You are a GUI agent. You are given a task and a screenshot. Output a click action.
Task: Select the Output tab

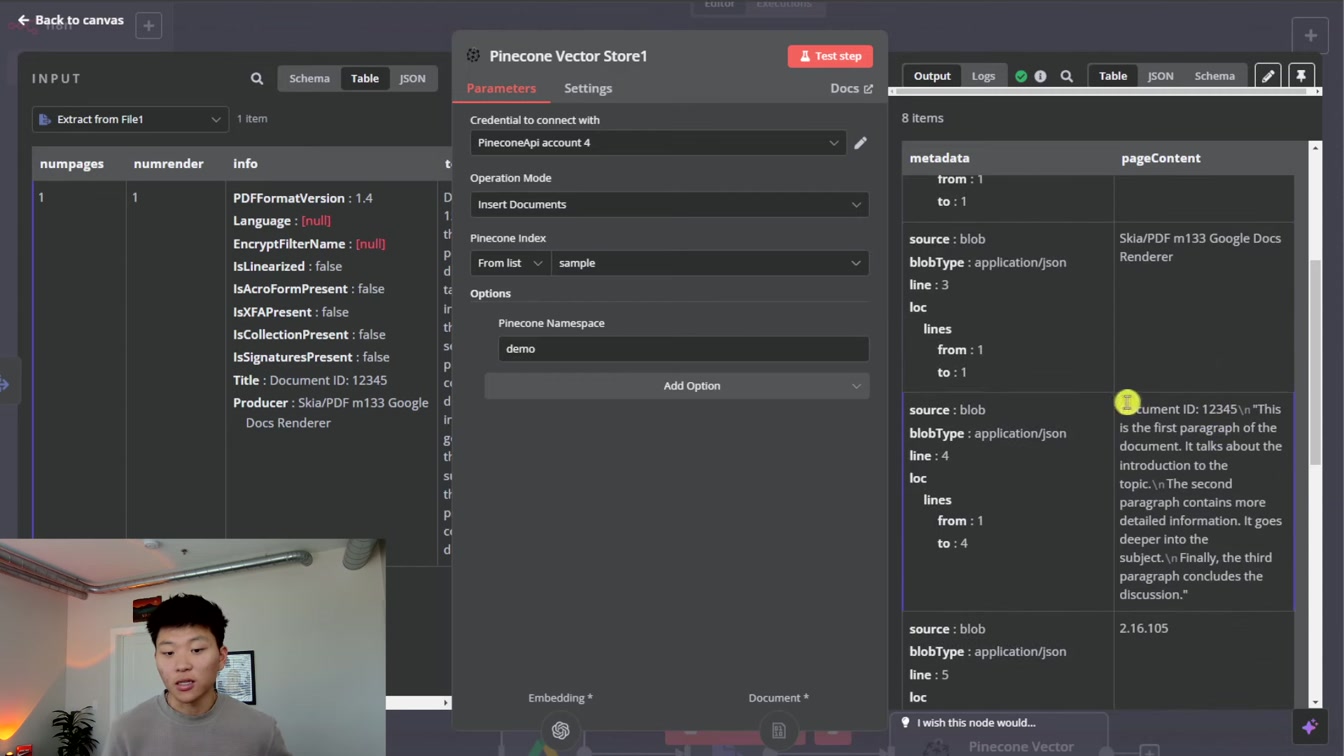point(932,76)
